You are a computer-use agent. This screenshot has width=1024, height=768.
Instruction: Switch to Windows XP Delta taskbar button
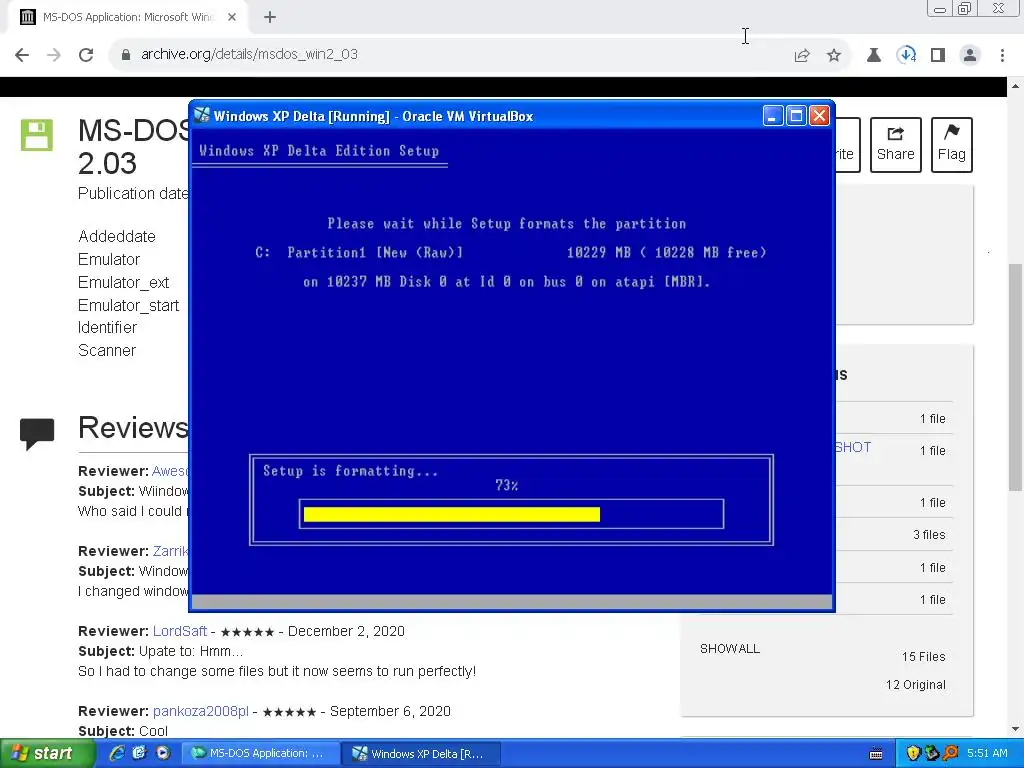point(423,754)
